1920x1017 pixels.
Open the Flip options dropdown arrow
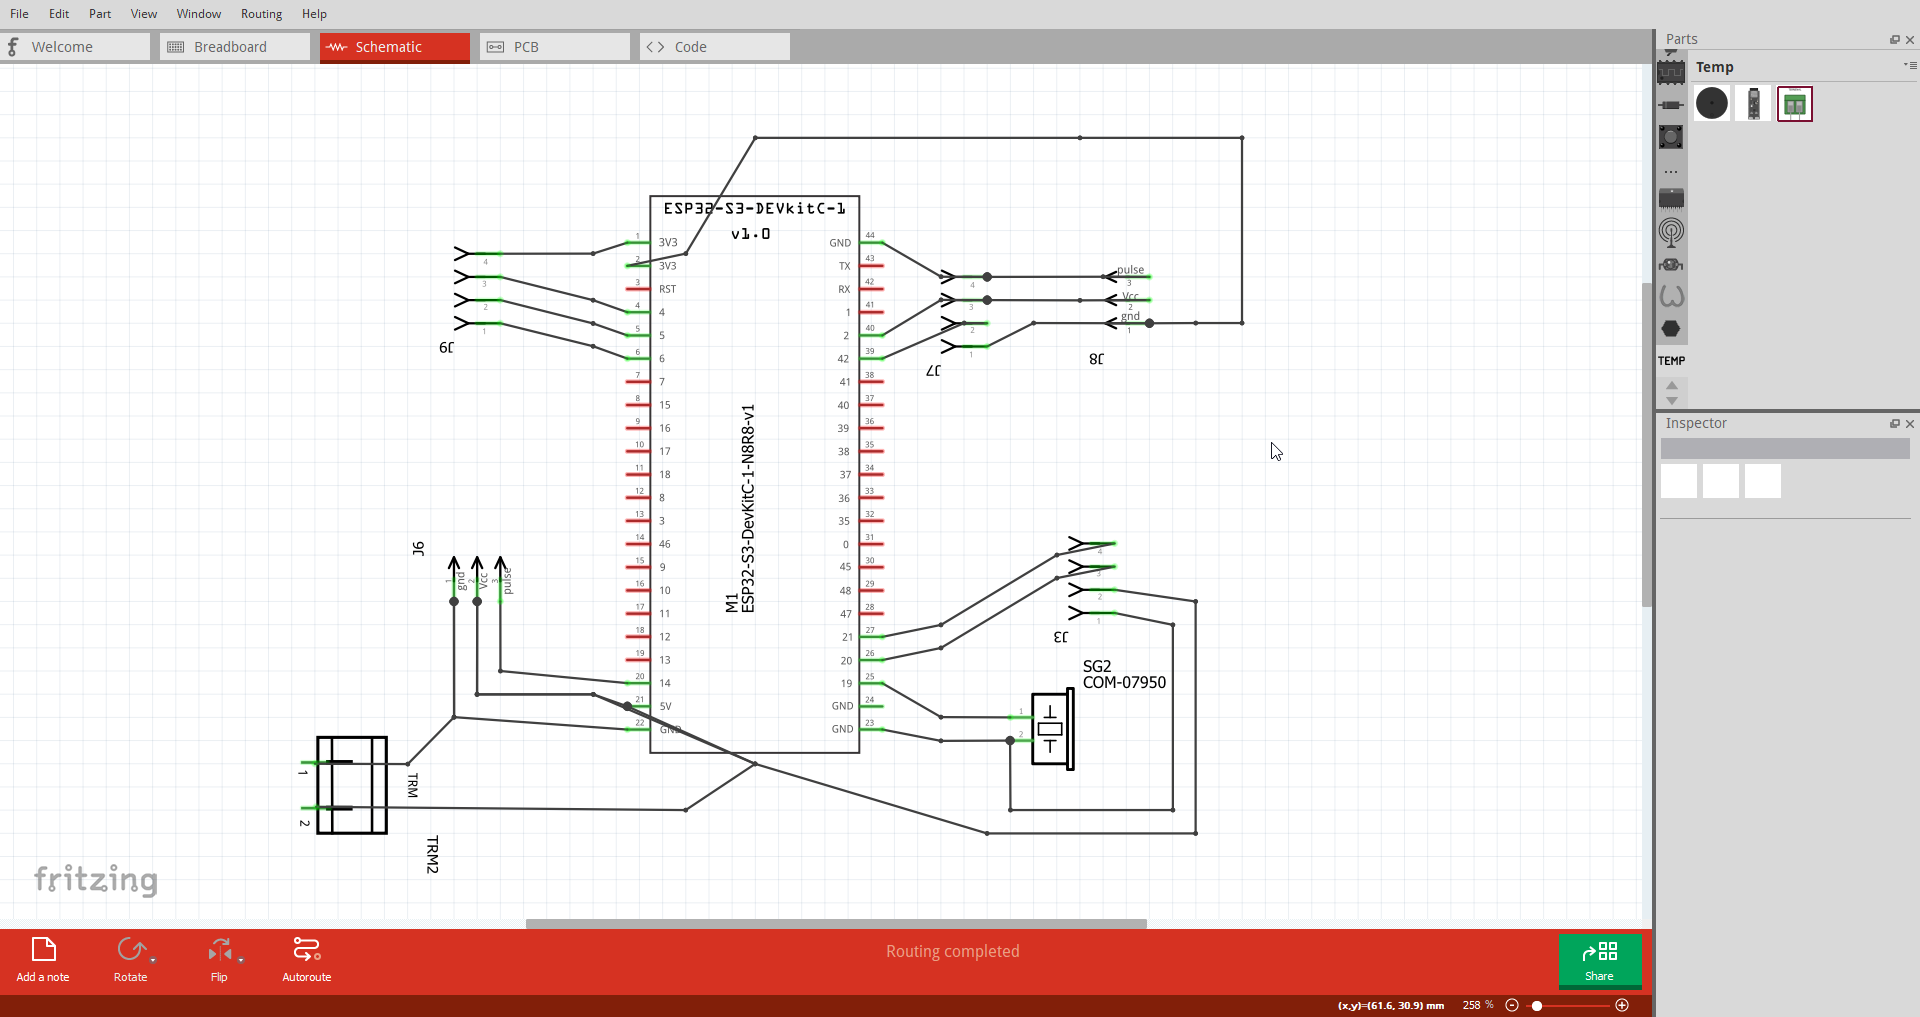(241, 960)
